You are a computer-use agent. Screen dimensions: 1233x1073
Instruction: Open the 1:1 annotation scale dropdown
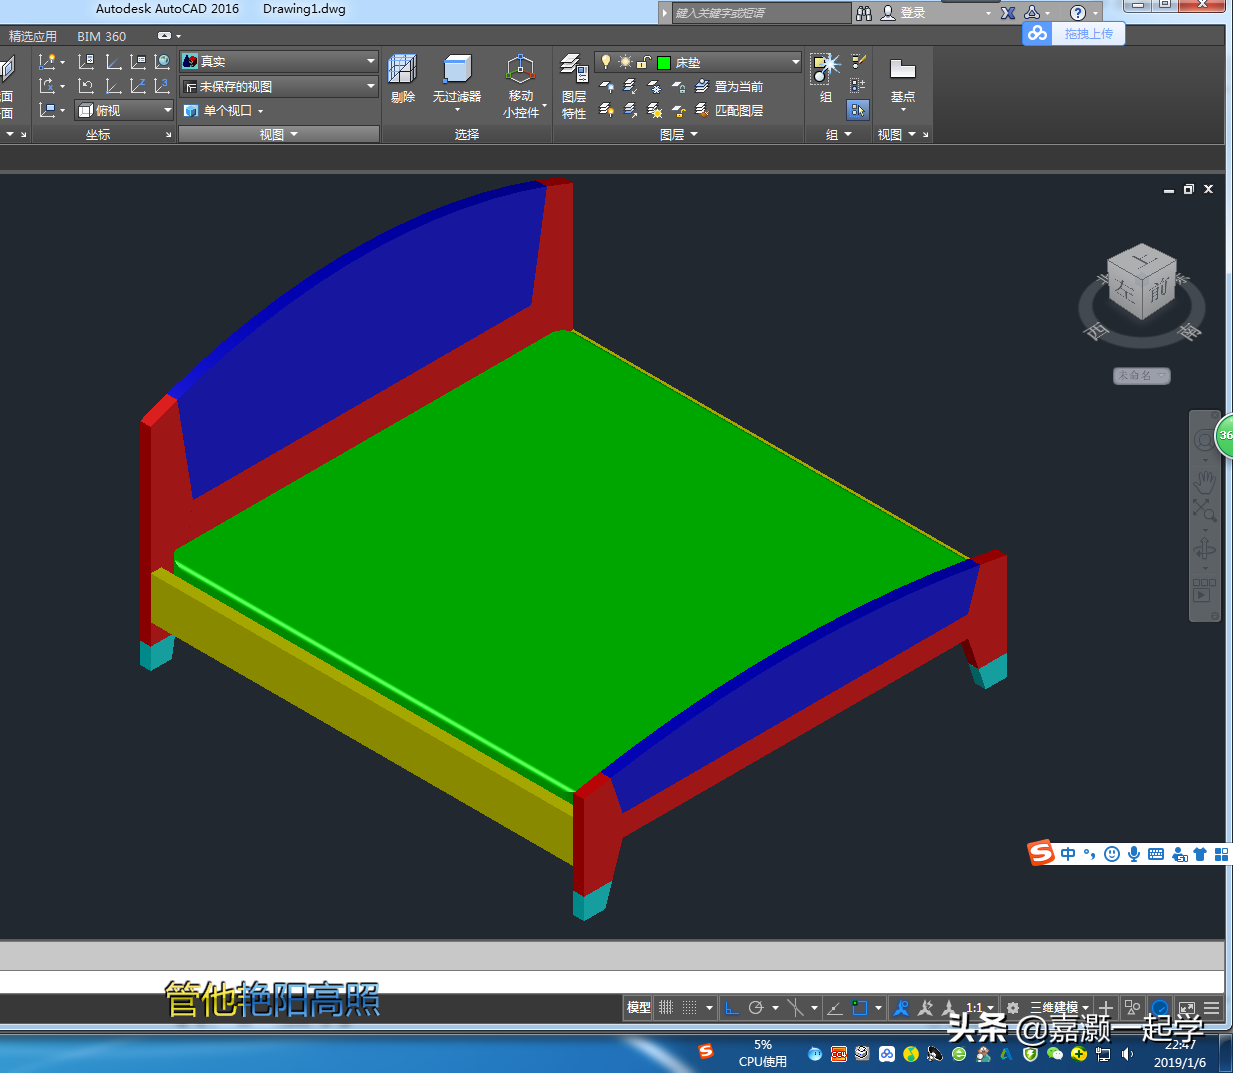click(x=980, y=1008)
